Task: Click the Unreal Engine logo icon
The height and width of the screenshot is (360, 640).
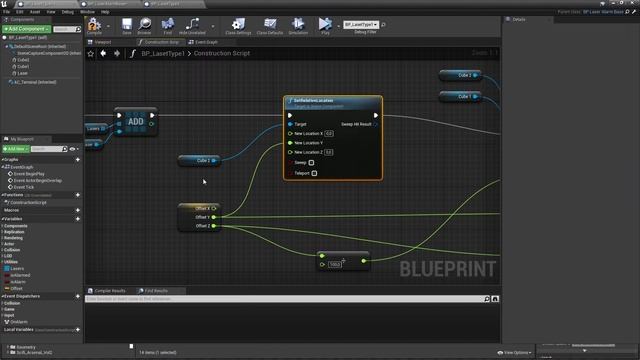Action: [4, 4]
